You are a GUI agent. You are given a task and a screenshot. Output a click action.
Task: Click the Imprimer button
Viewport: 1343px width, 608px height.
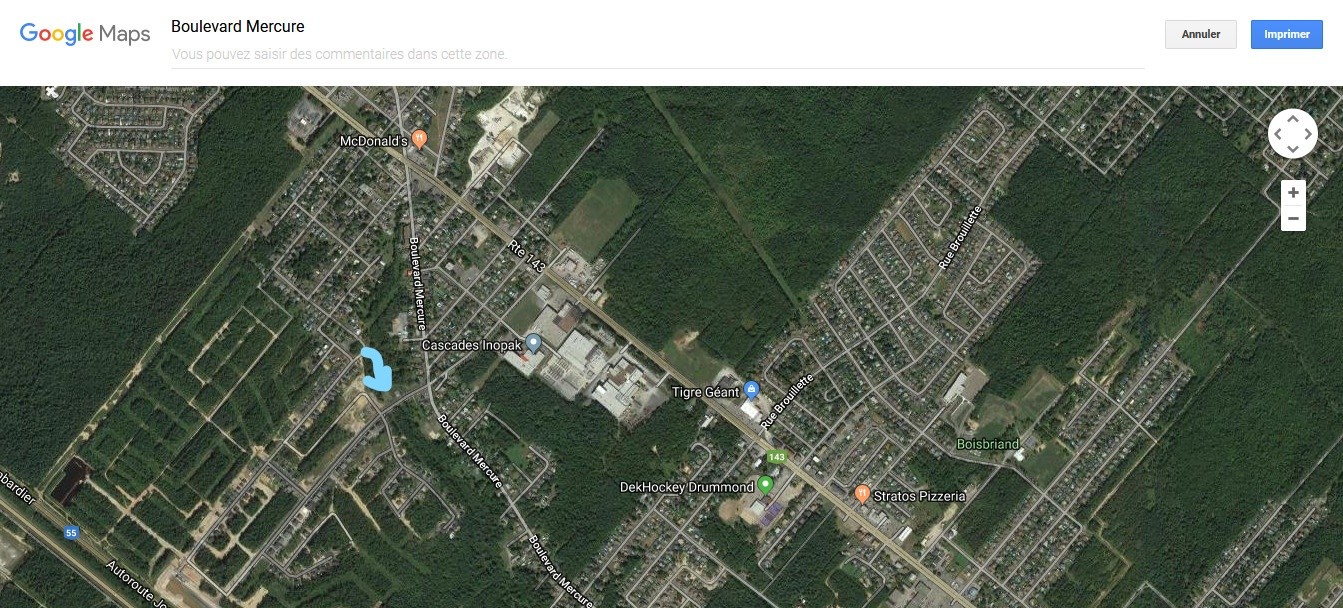(x=1287, y=34)
